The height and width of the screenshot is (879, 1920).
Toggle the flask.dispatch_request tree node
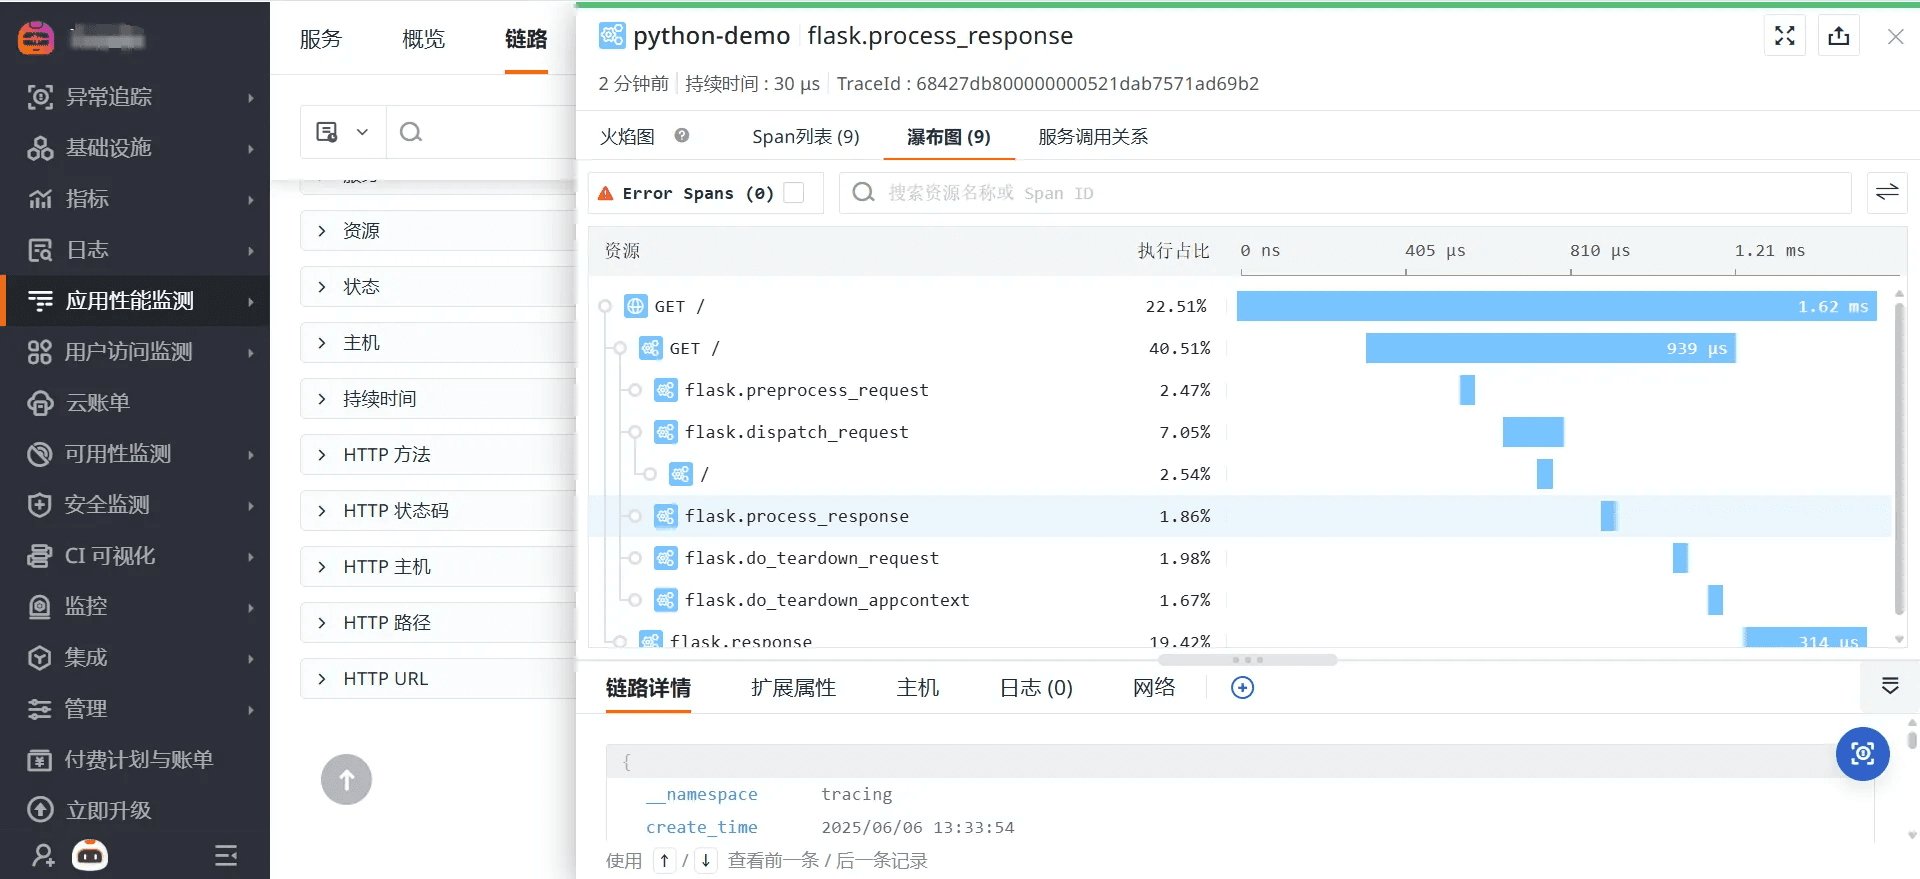[635, 432]
